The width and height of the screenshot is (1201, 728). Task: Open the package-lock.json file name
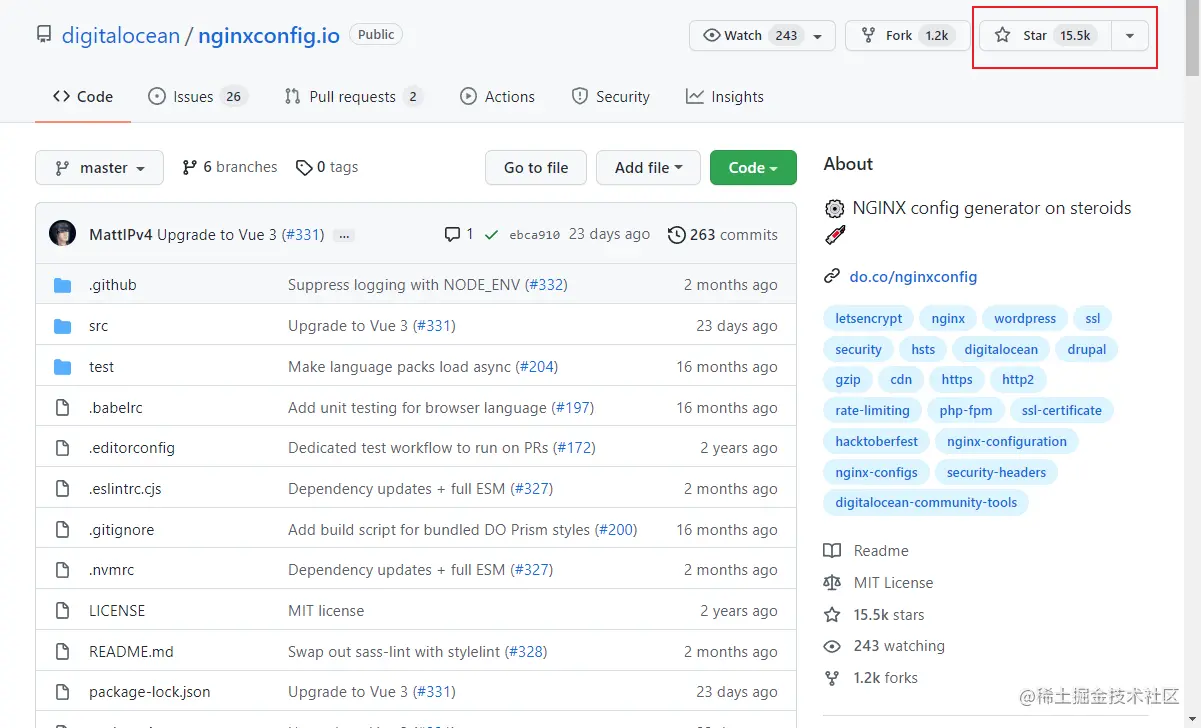(150, 692)
